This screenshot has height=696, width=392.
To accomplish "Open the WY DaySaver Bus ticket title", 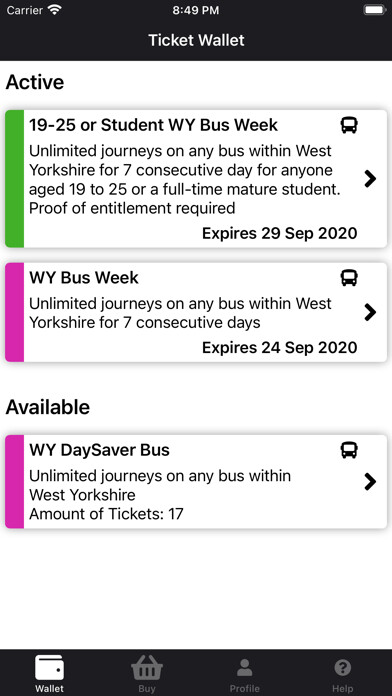I will tap(99, 450).
